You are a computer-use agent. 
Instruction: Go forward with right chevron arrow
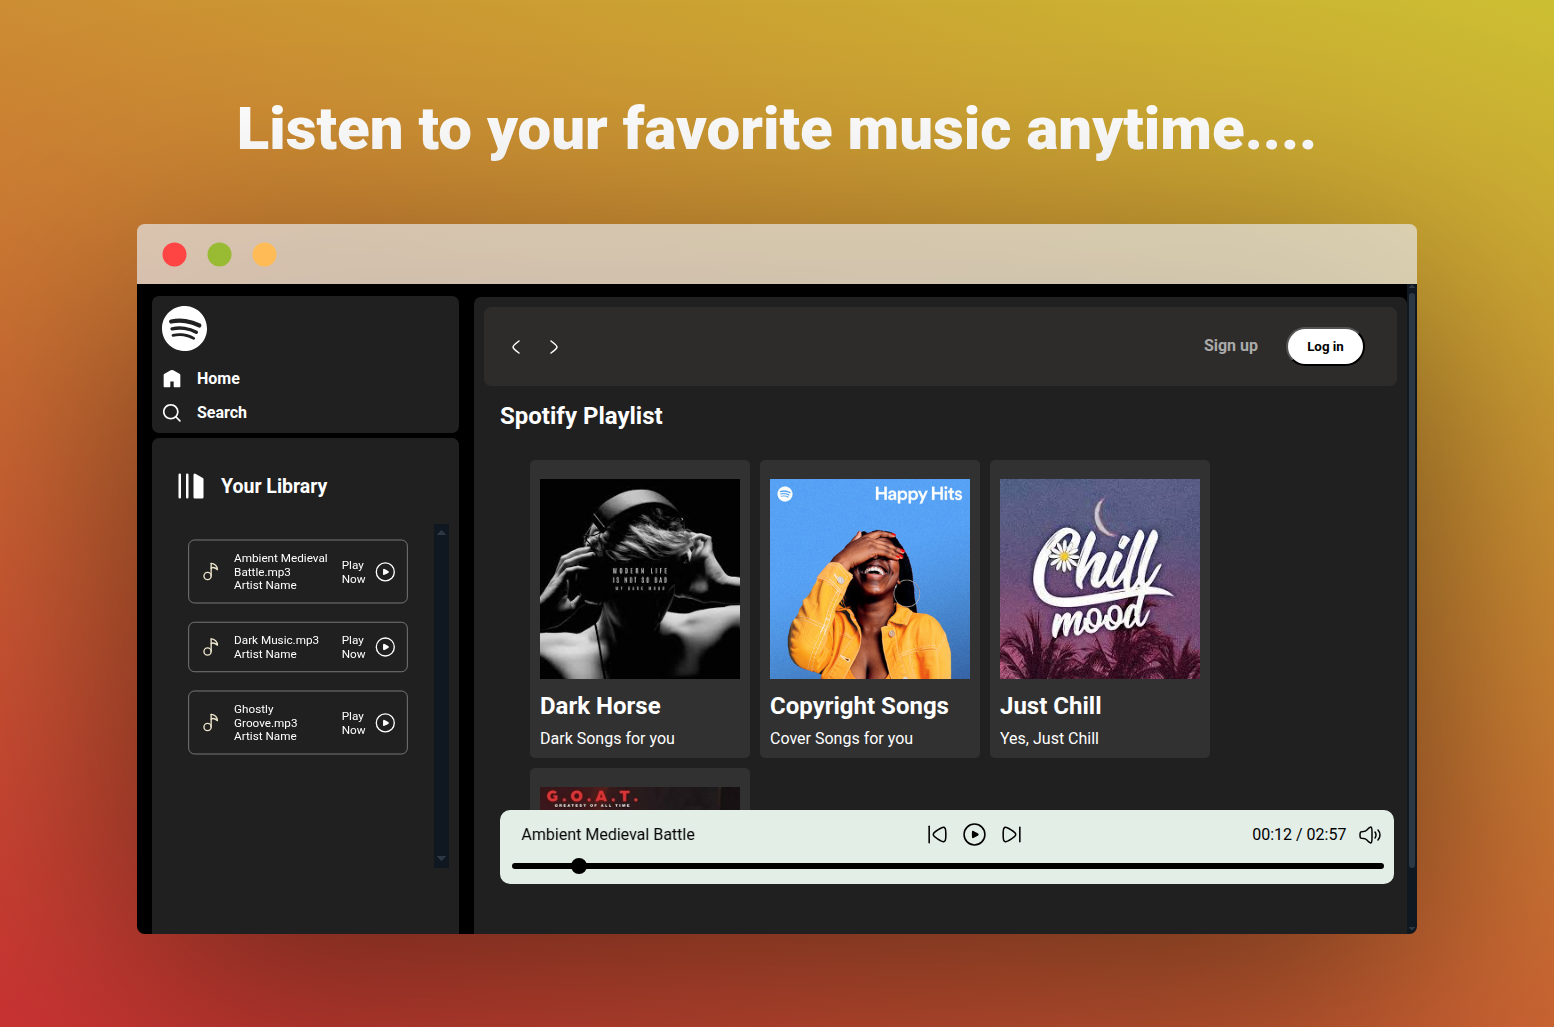tap(554, 347)
